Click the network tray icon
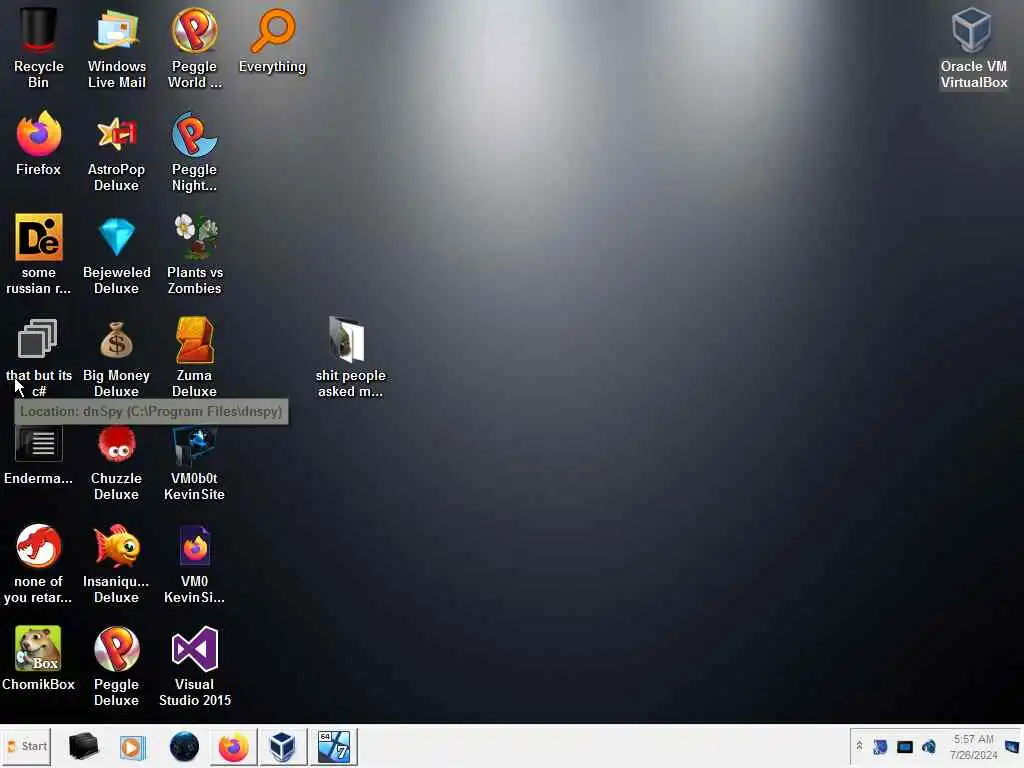Viewport: 1024px width, 768px height. (904, 746)
